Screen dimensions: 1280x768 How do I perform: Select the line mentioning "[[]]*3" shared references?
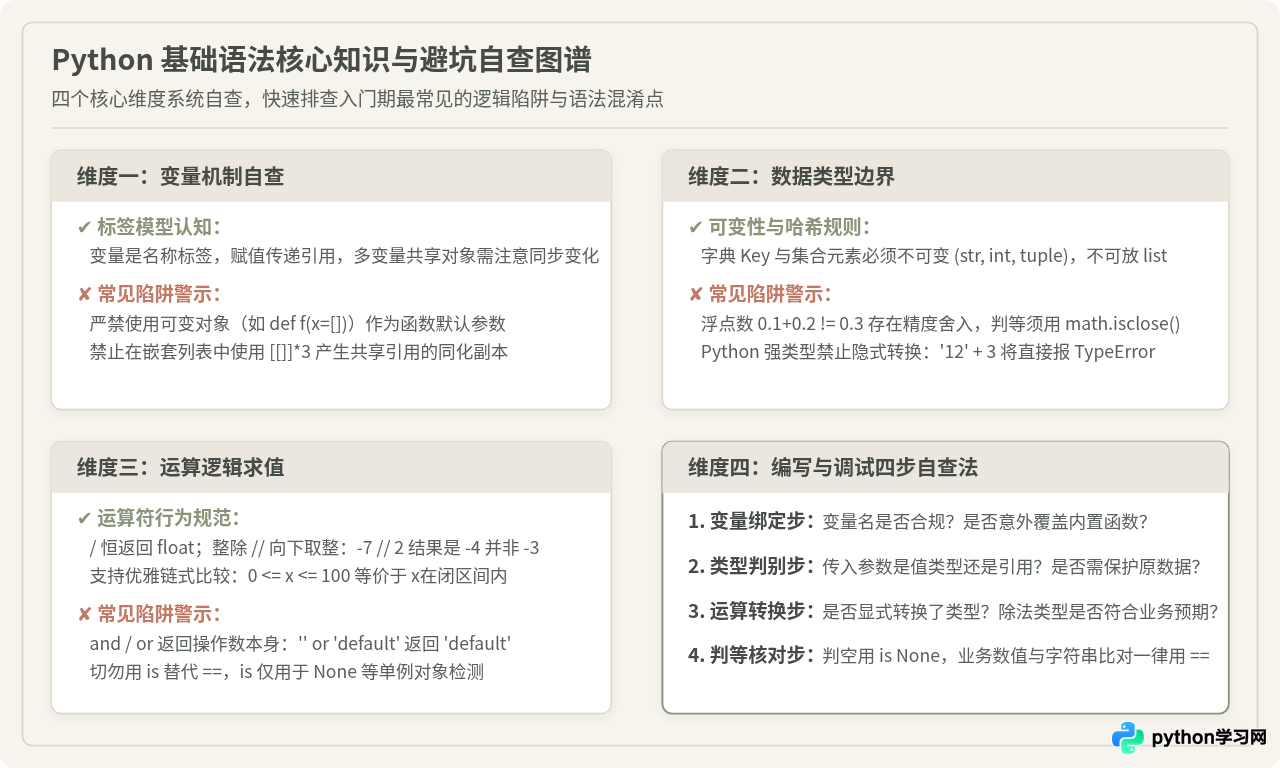pos(299,352)
